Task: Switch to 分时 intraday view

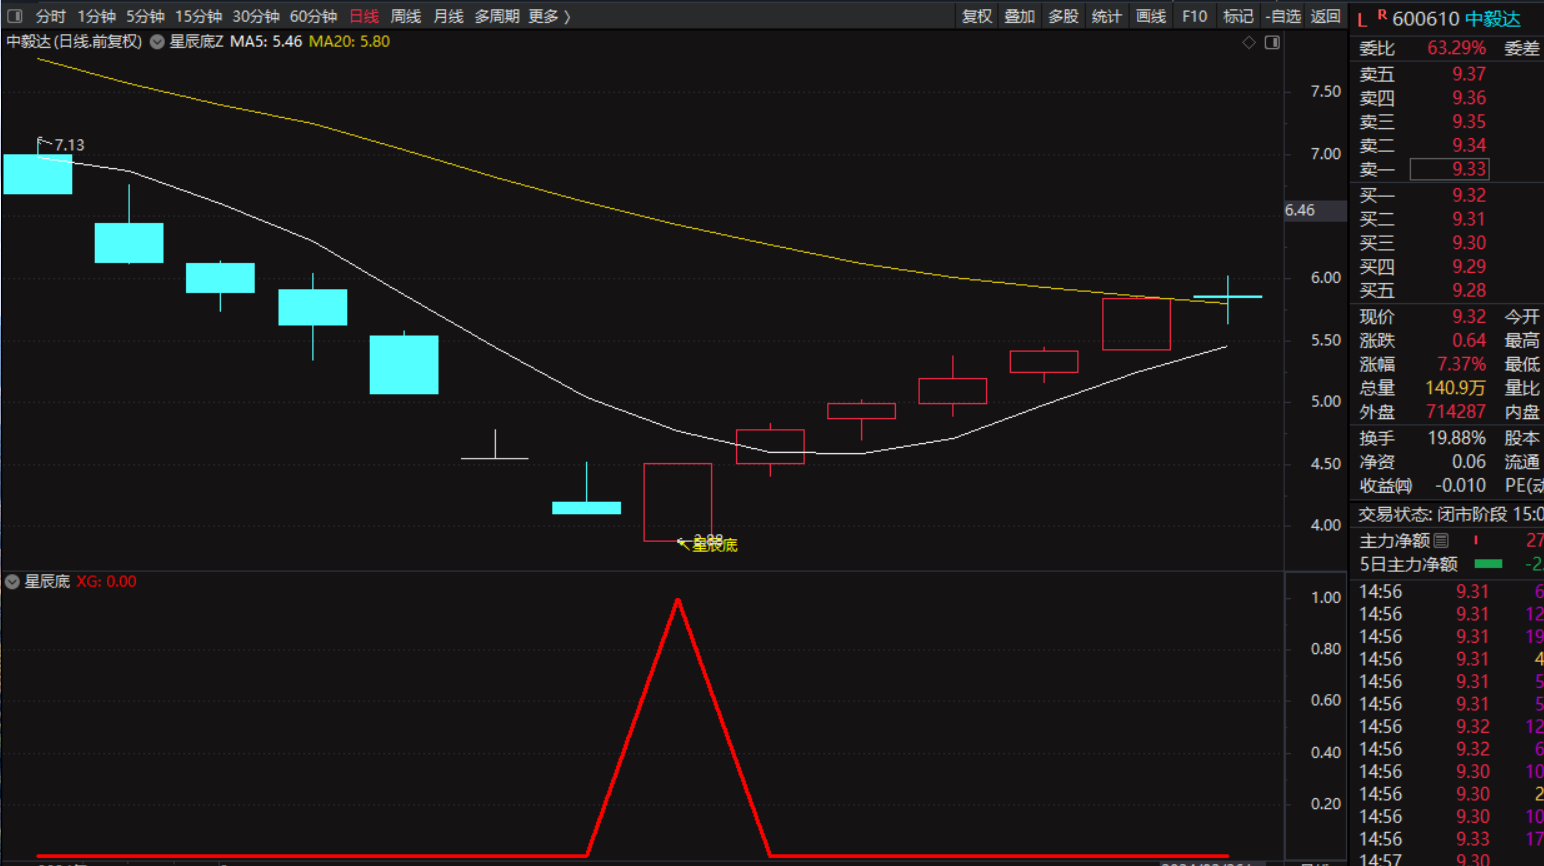Action: pos(50,16)
